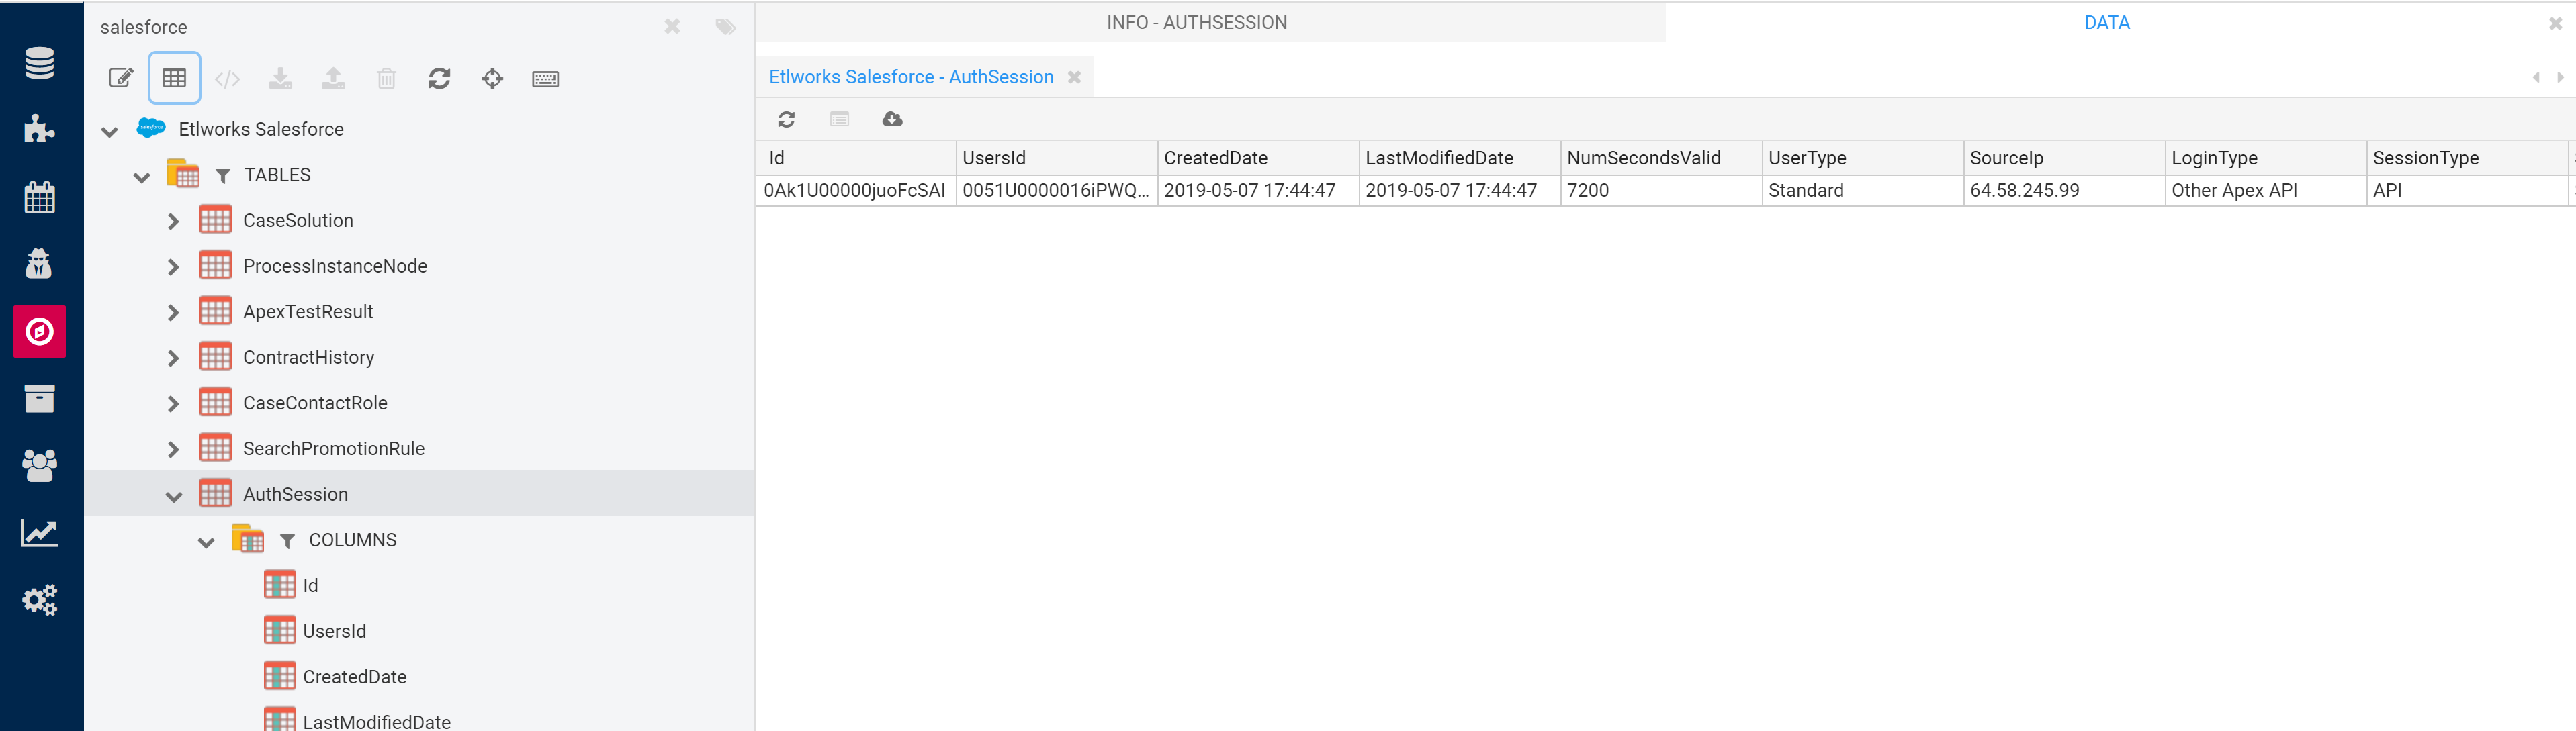Image resolution: width=2576 pixels, height=731 pixels.
Task: Switch to INFO - AUTHSESSION tab
Action: tap(1196, 22)
